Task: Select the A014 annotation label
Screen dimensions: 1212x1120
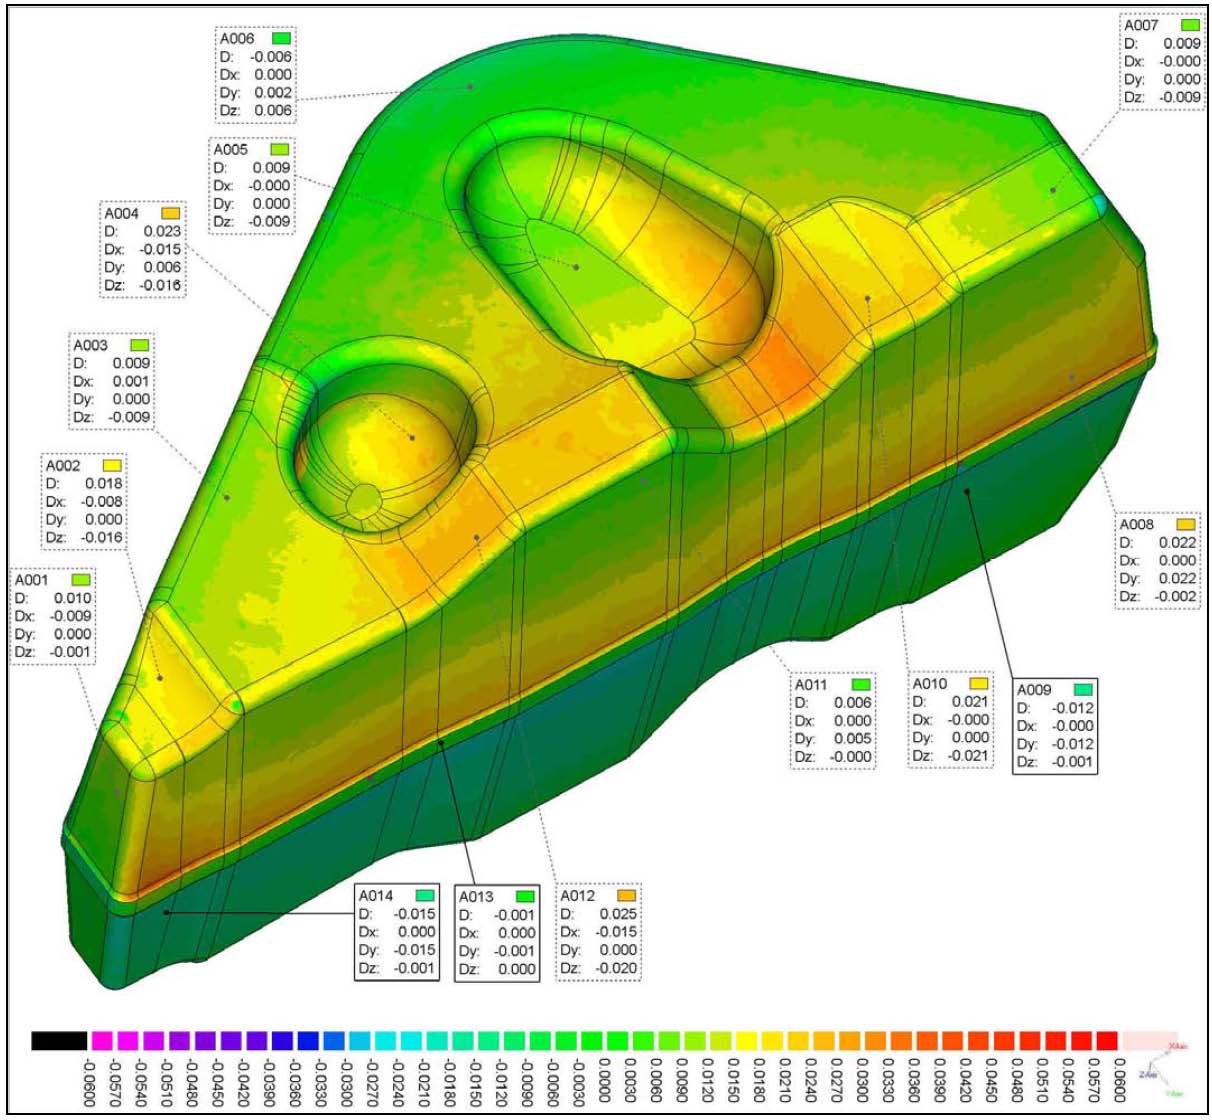Action: click(376, 895)
